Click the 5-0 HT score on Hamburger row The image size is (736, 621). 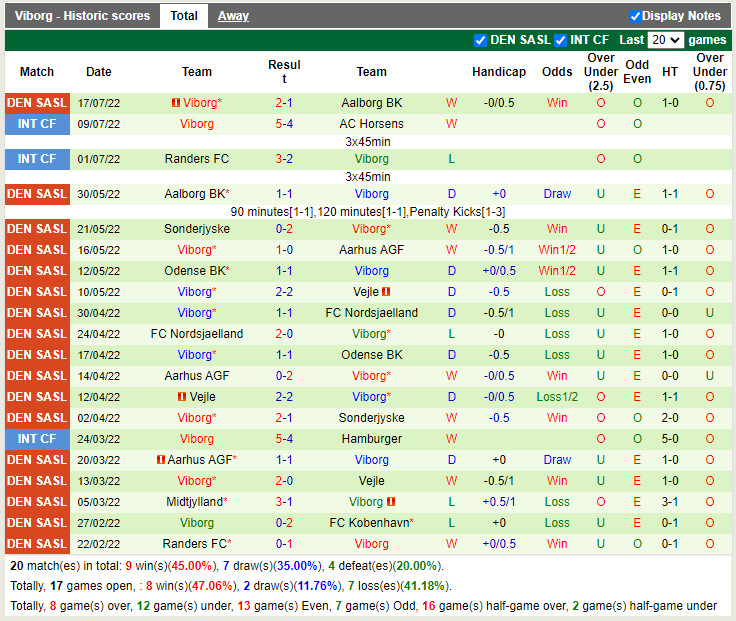670,439
